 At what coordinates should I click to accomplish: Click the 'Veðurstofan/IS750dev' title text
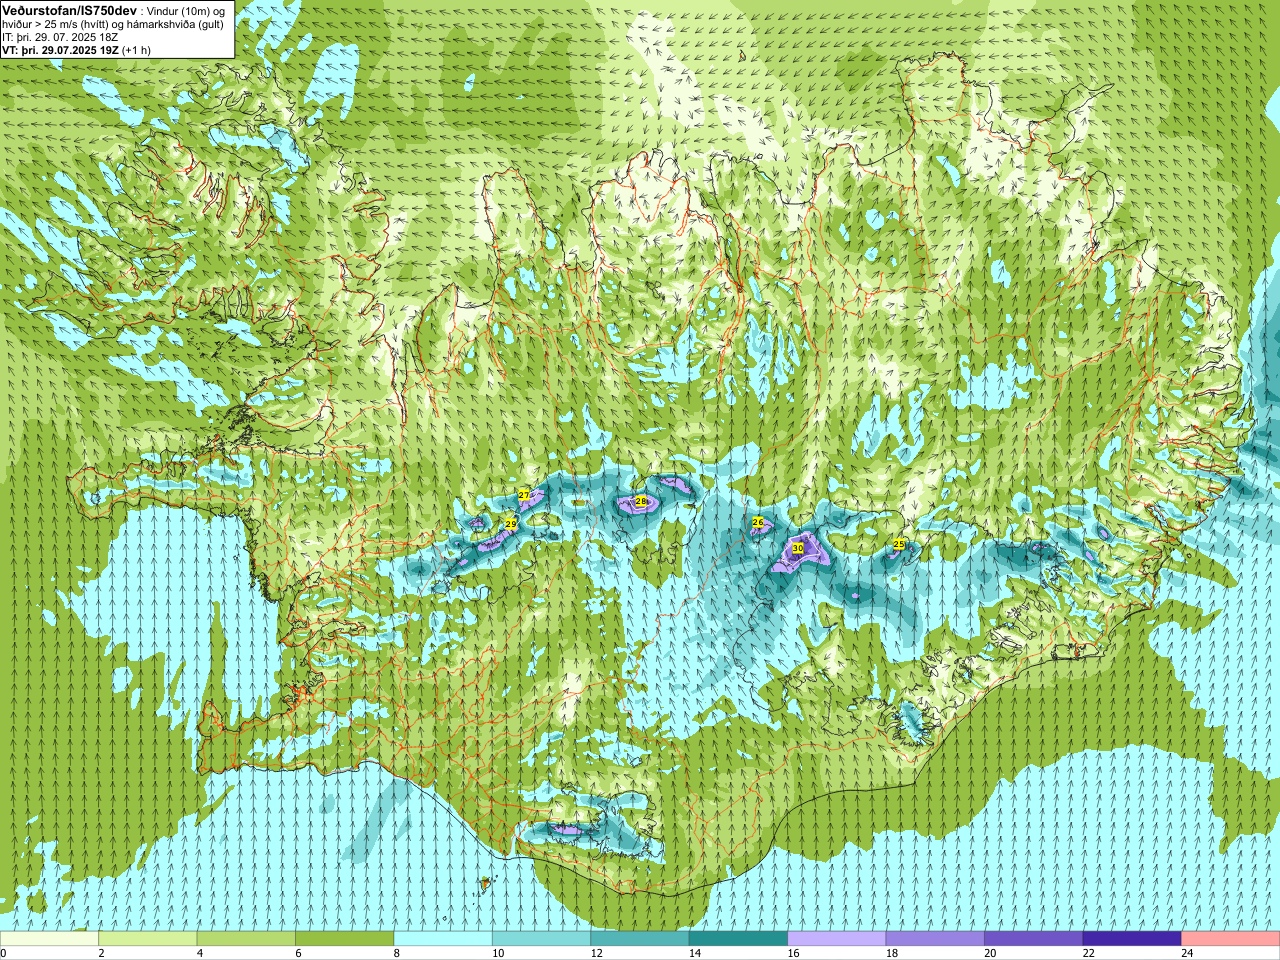[x=70, y=9]
